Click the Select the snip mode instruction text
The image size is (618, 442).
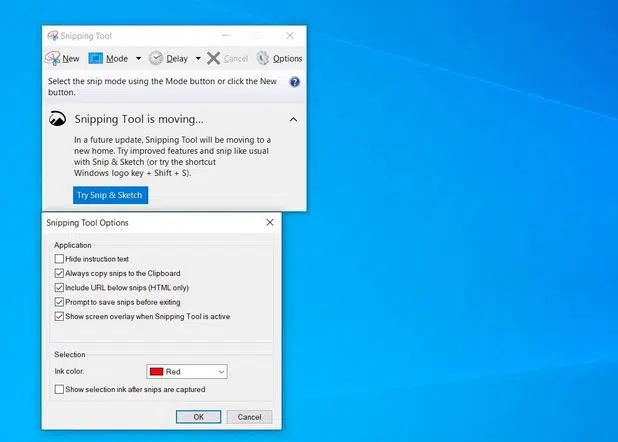162,87
